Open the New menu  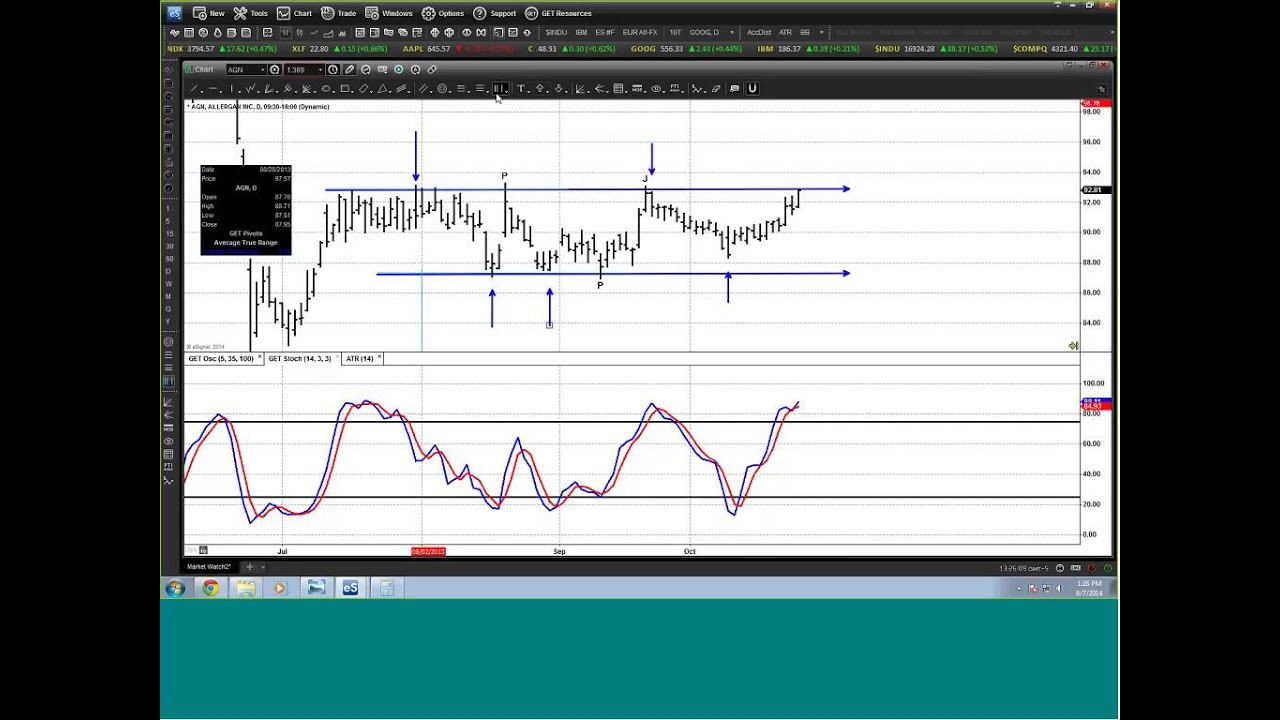pyautogui.click(x=208, y=13)
